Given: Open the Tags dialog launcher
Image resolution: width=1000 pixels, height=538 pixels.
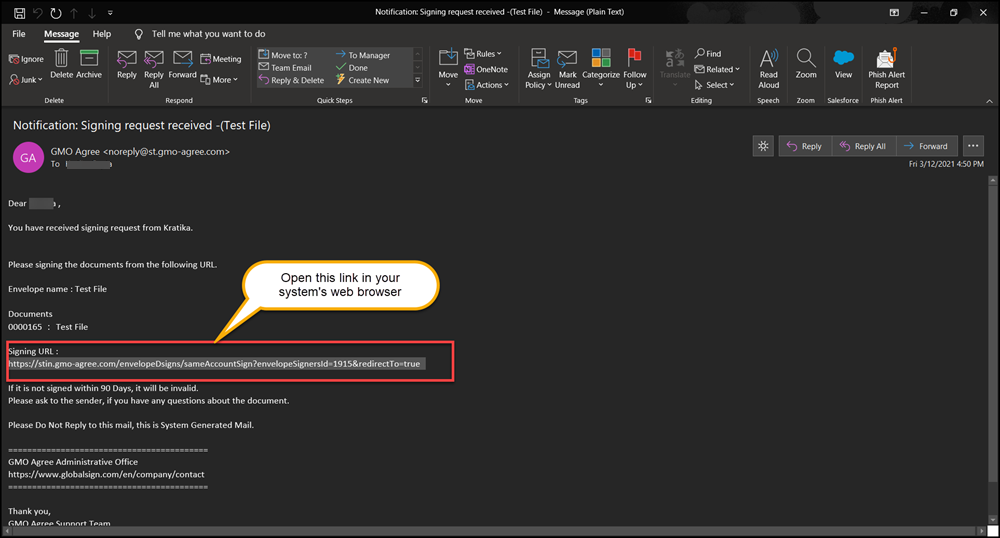Looking at the screenshot, I should pyautogui.click(x=648, y=101).
